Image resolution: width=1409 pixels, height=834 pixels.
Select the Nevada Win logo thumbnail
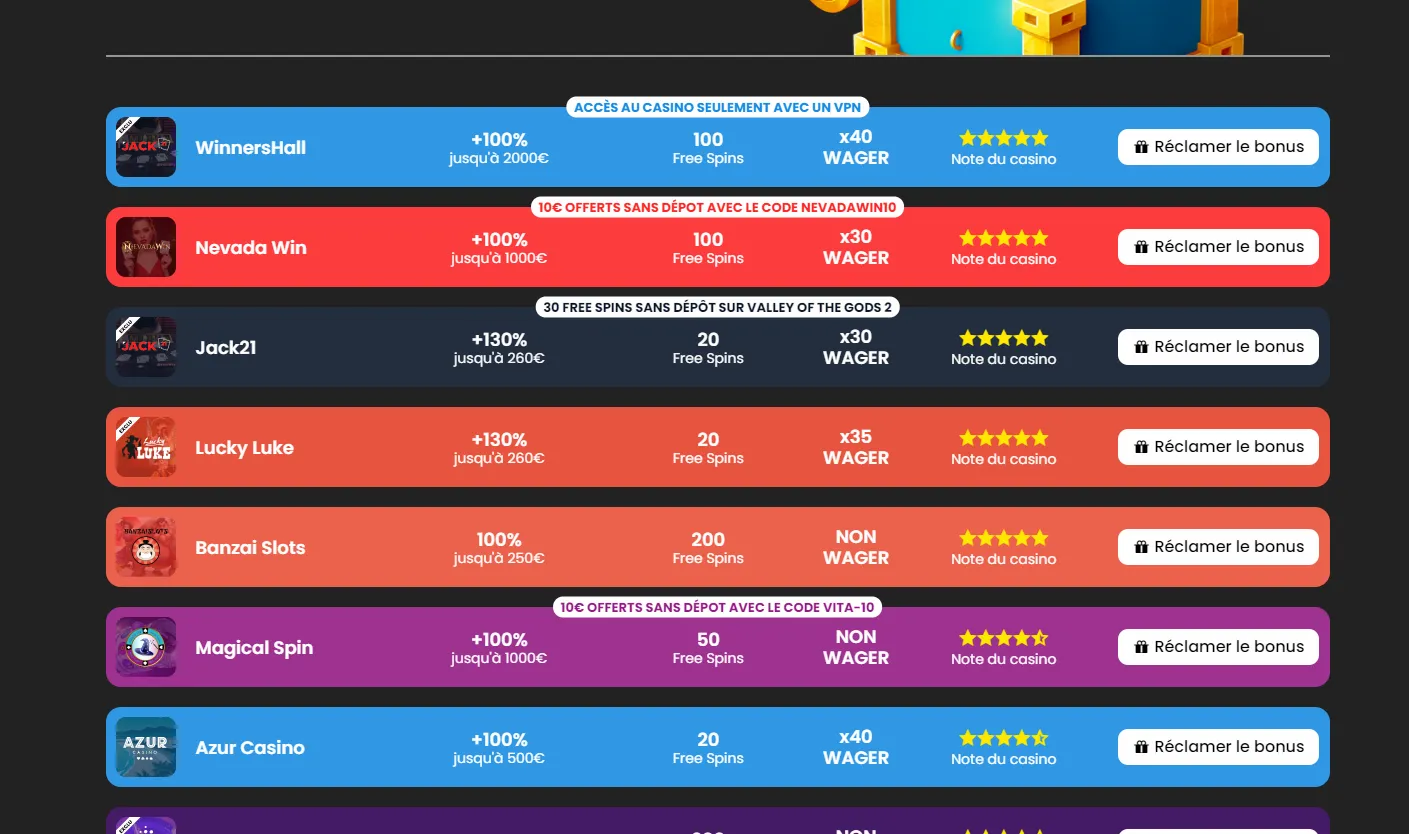click(145, 247)
